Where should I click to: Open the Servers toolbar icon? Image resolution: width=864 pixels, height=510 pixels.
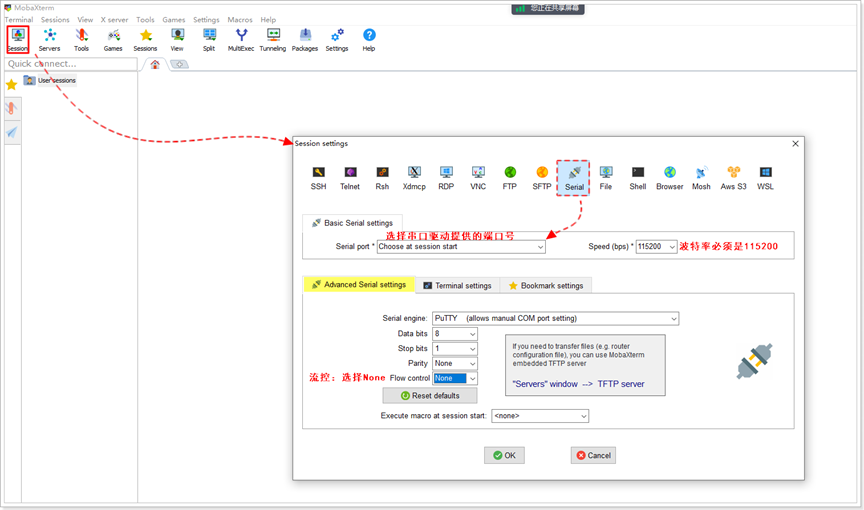coord(50,40)
